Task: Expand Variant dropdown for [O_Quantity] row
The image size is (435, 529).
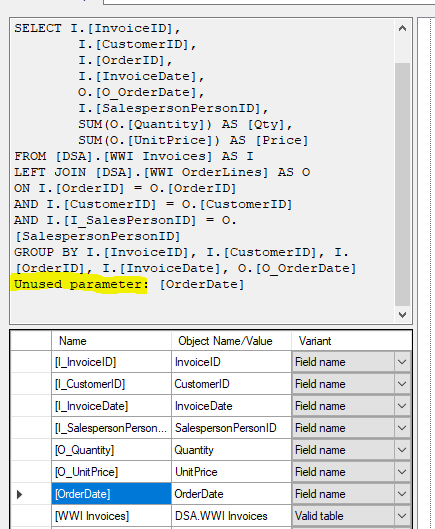Action: [402, 450]
